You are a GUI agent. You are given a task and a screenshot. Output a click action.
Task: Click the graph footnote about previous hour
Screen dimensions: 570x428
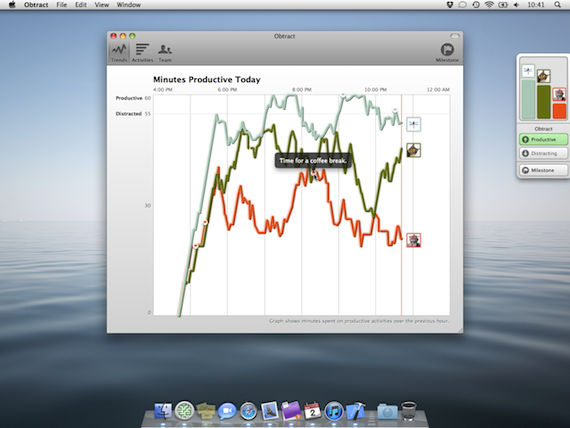[x=359, y=321]
